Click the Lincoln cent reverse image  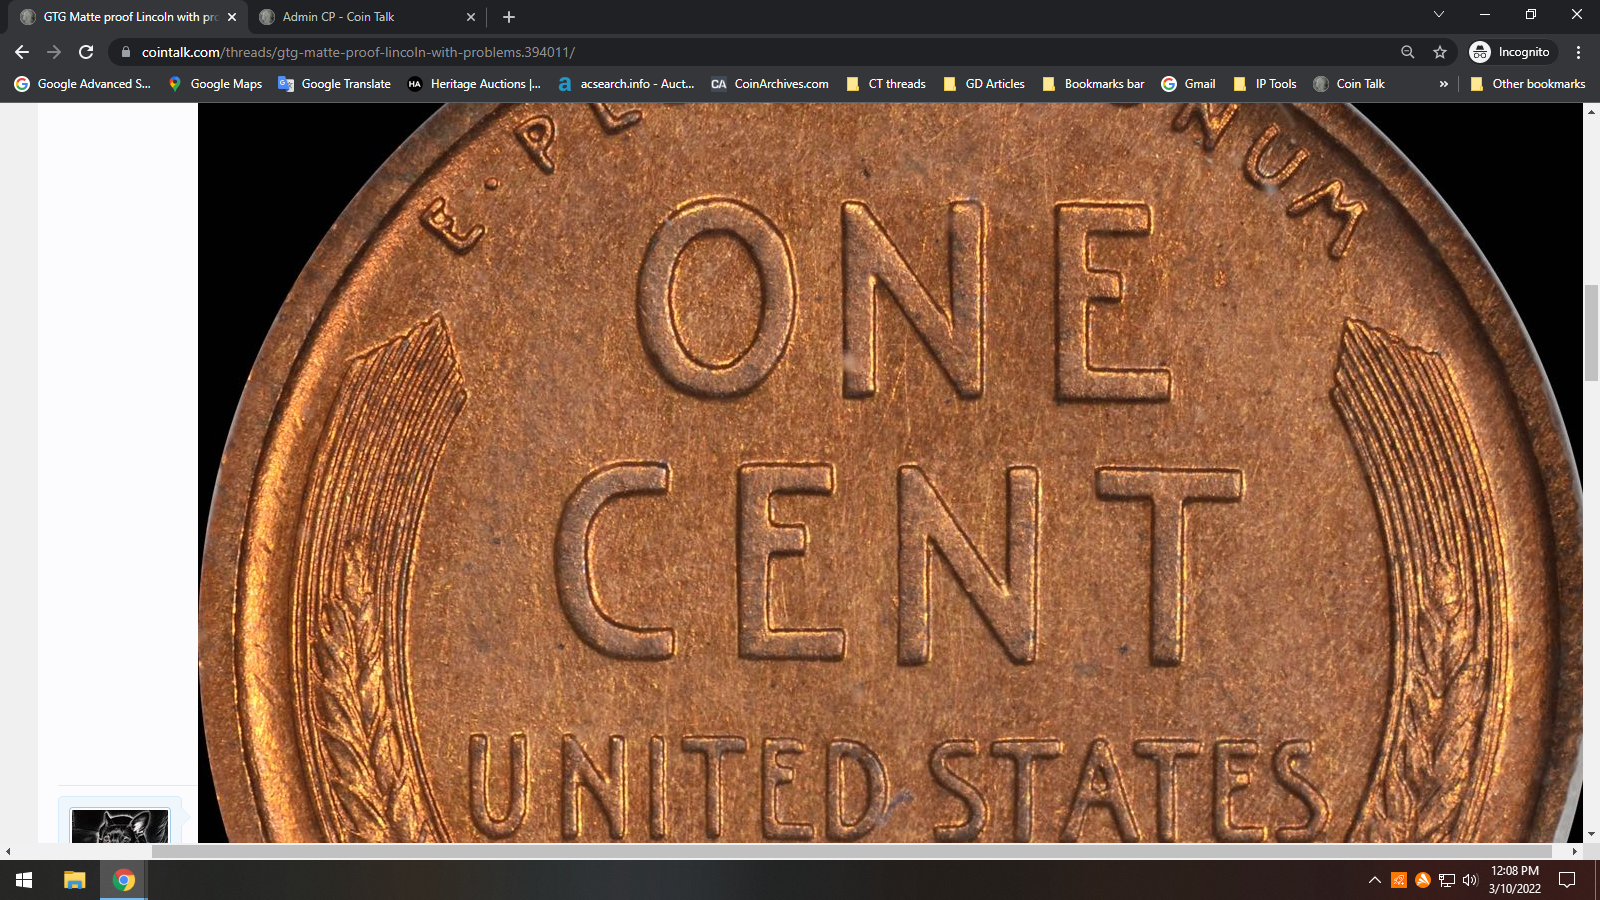(x=890, y=472)
